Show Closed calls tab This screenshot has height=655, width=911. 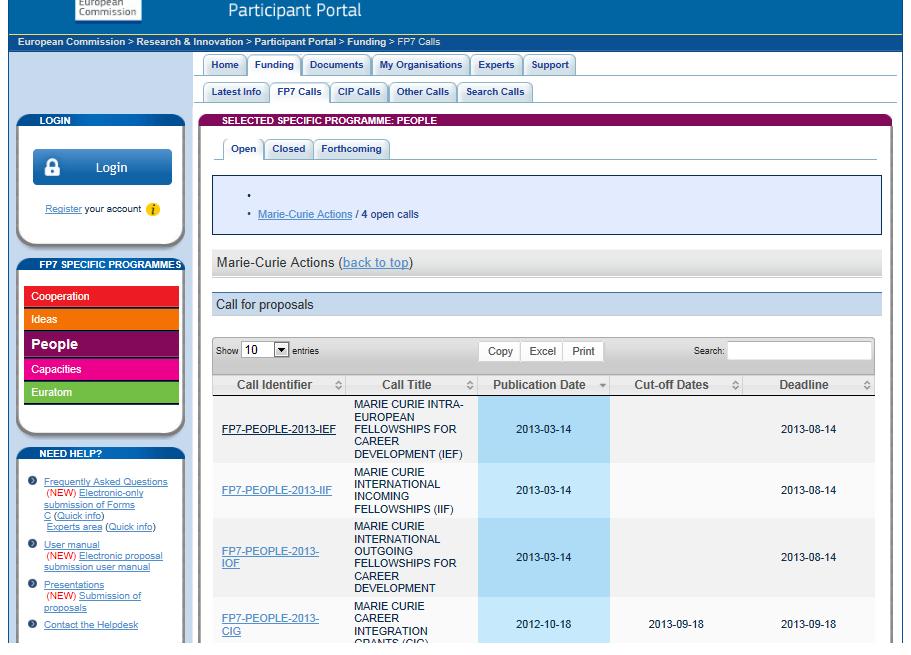tap(289, 149)
